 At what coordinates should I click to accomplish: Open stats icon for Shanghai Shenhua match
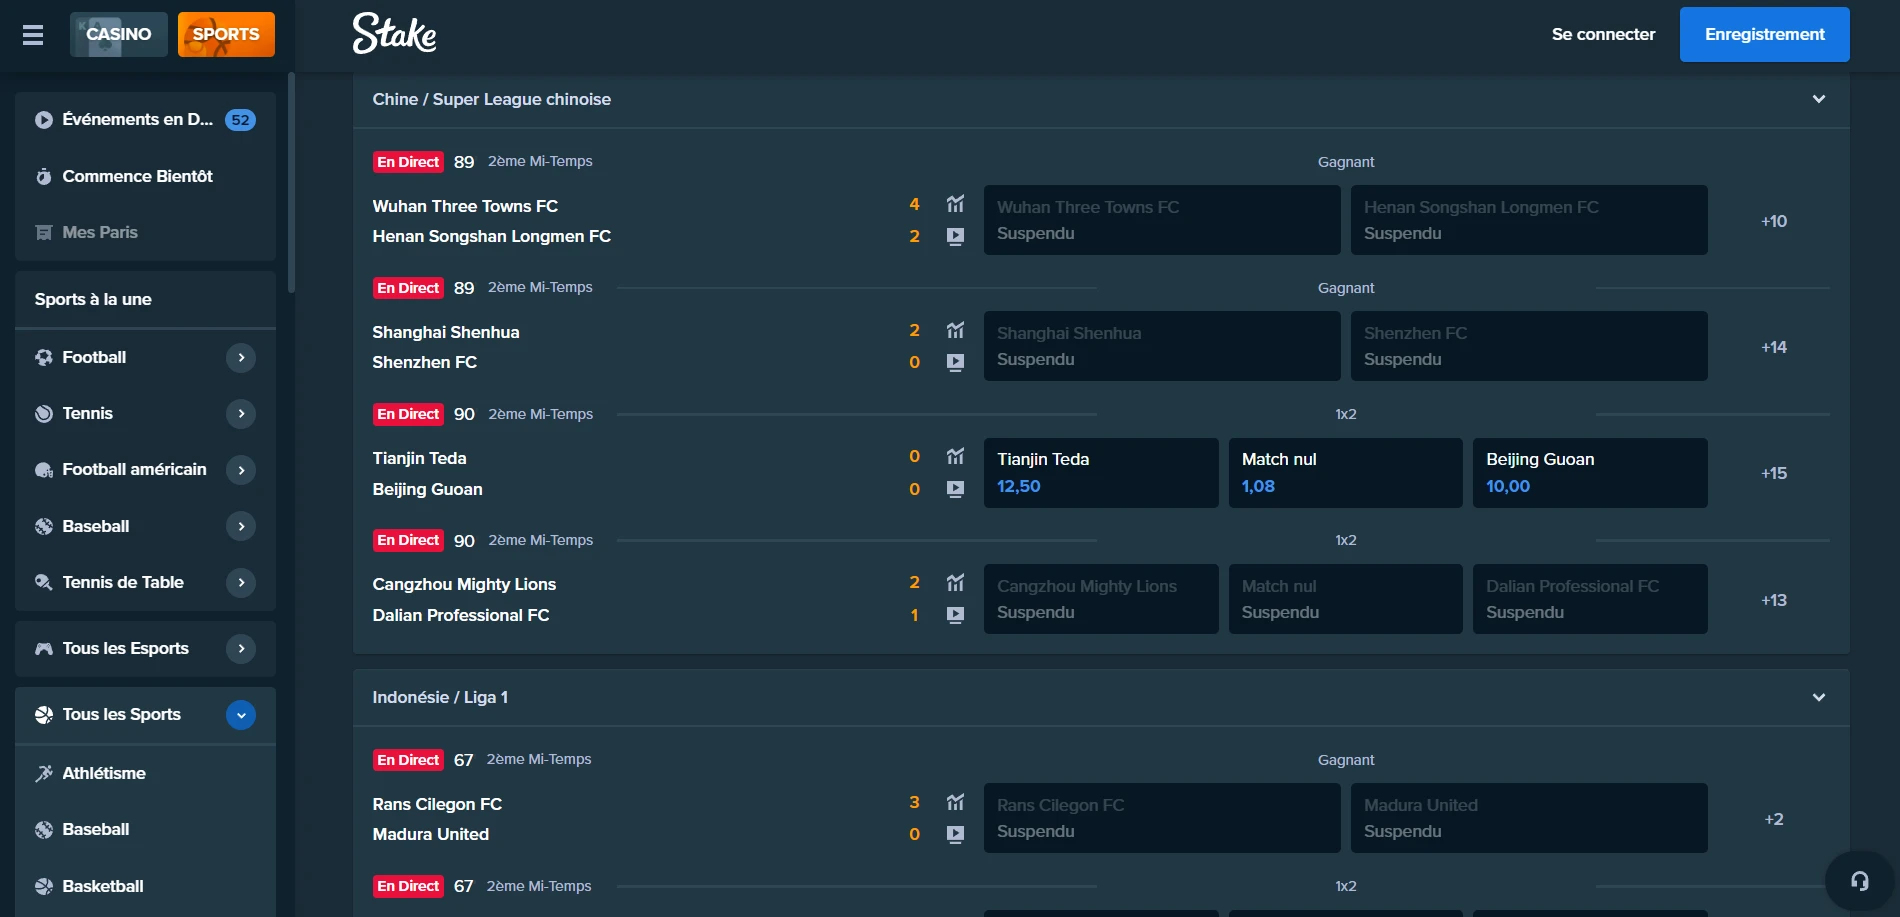955,330
